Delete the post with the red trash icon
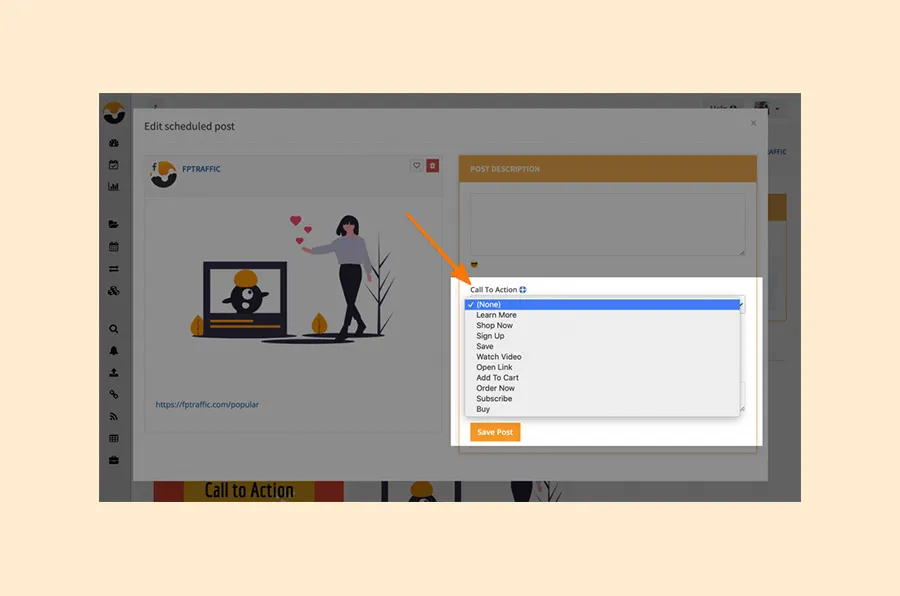Image resolution: width=900 pixels, height=596 pixels. pyautogui.click(x=430, y=167)
